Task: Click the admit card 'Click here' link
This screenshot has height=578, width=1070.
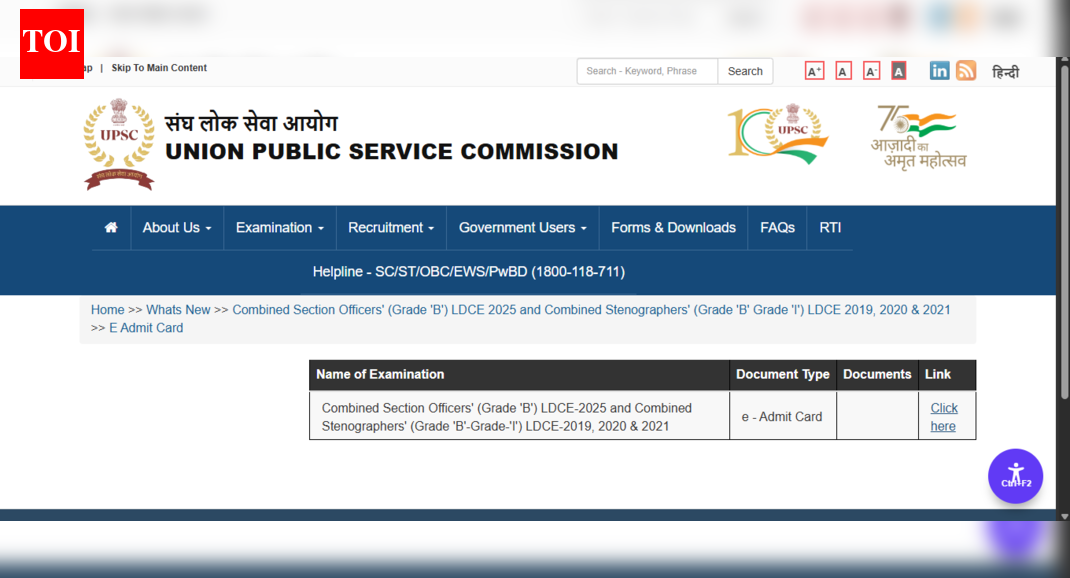Action: 943,417
